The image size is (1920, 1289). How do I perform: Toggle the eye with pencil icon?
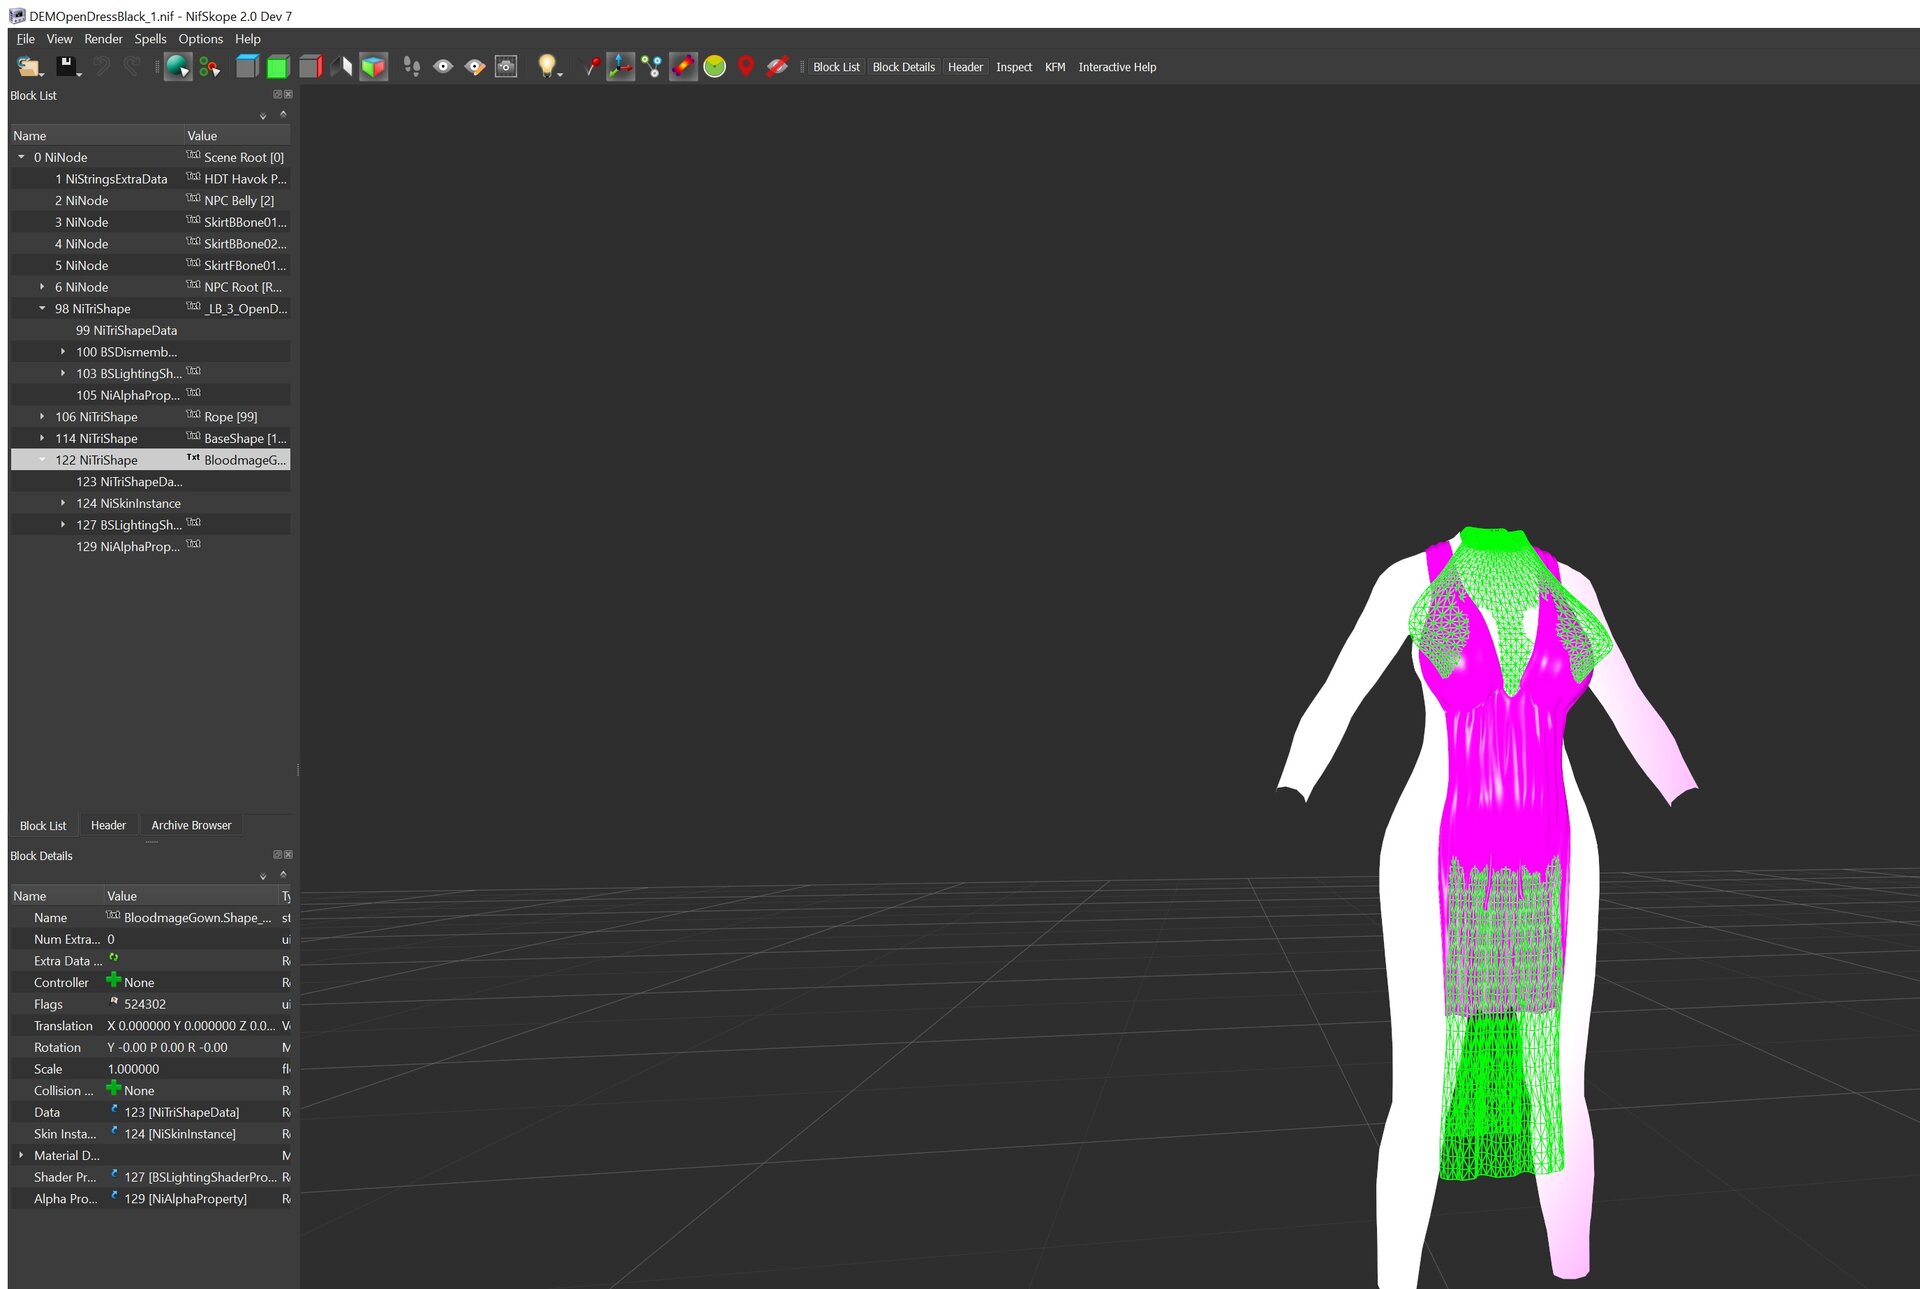(x=475, y=67)
